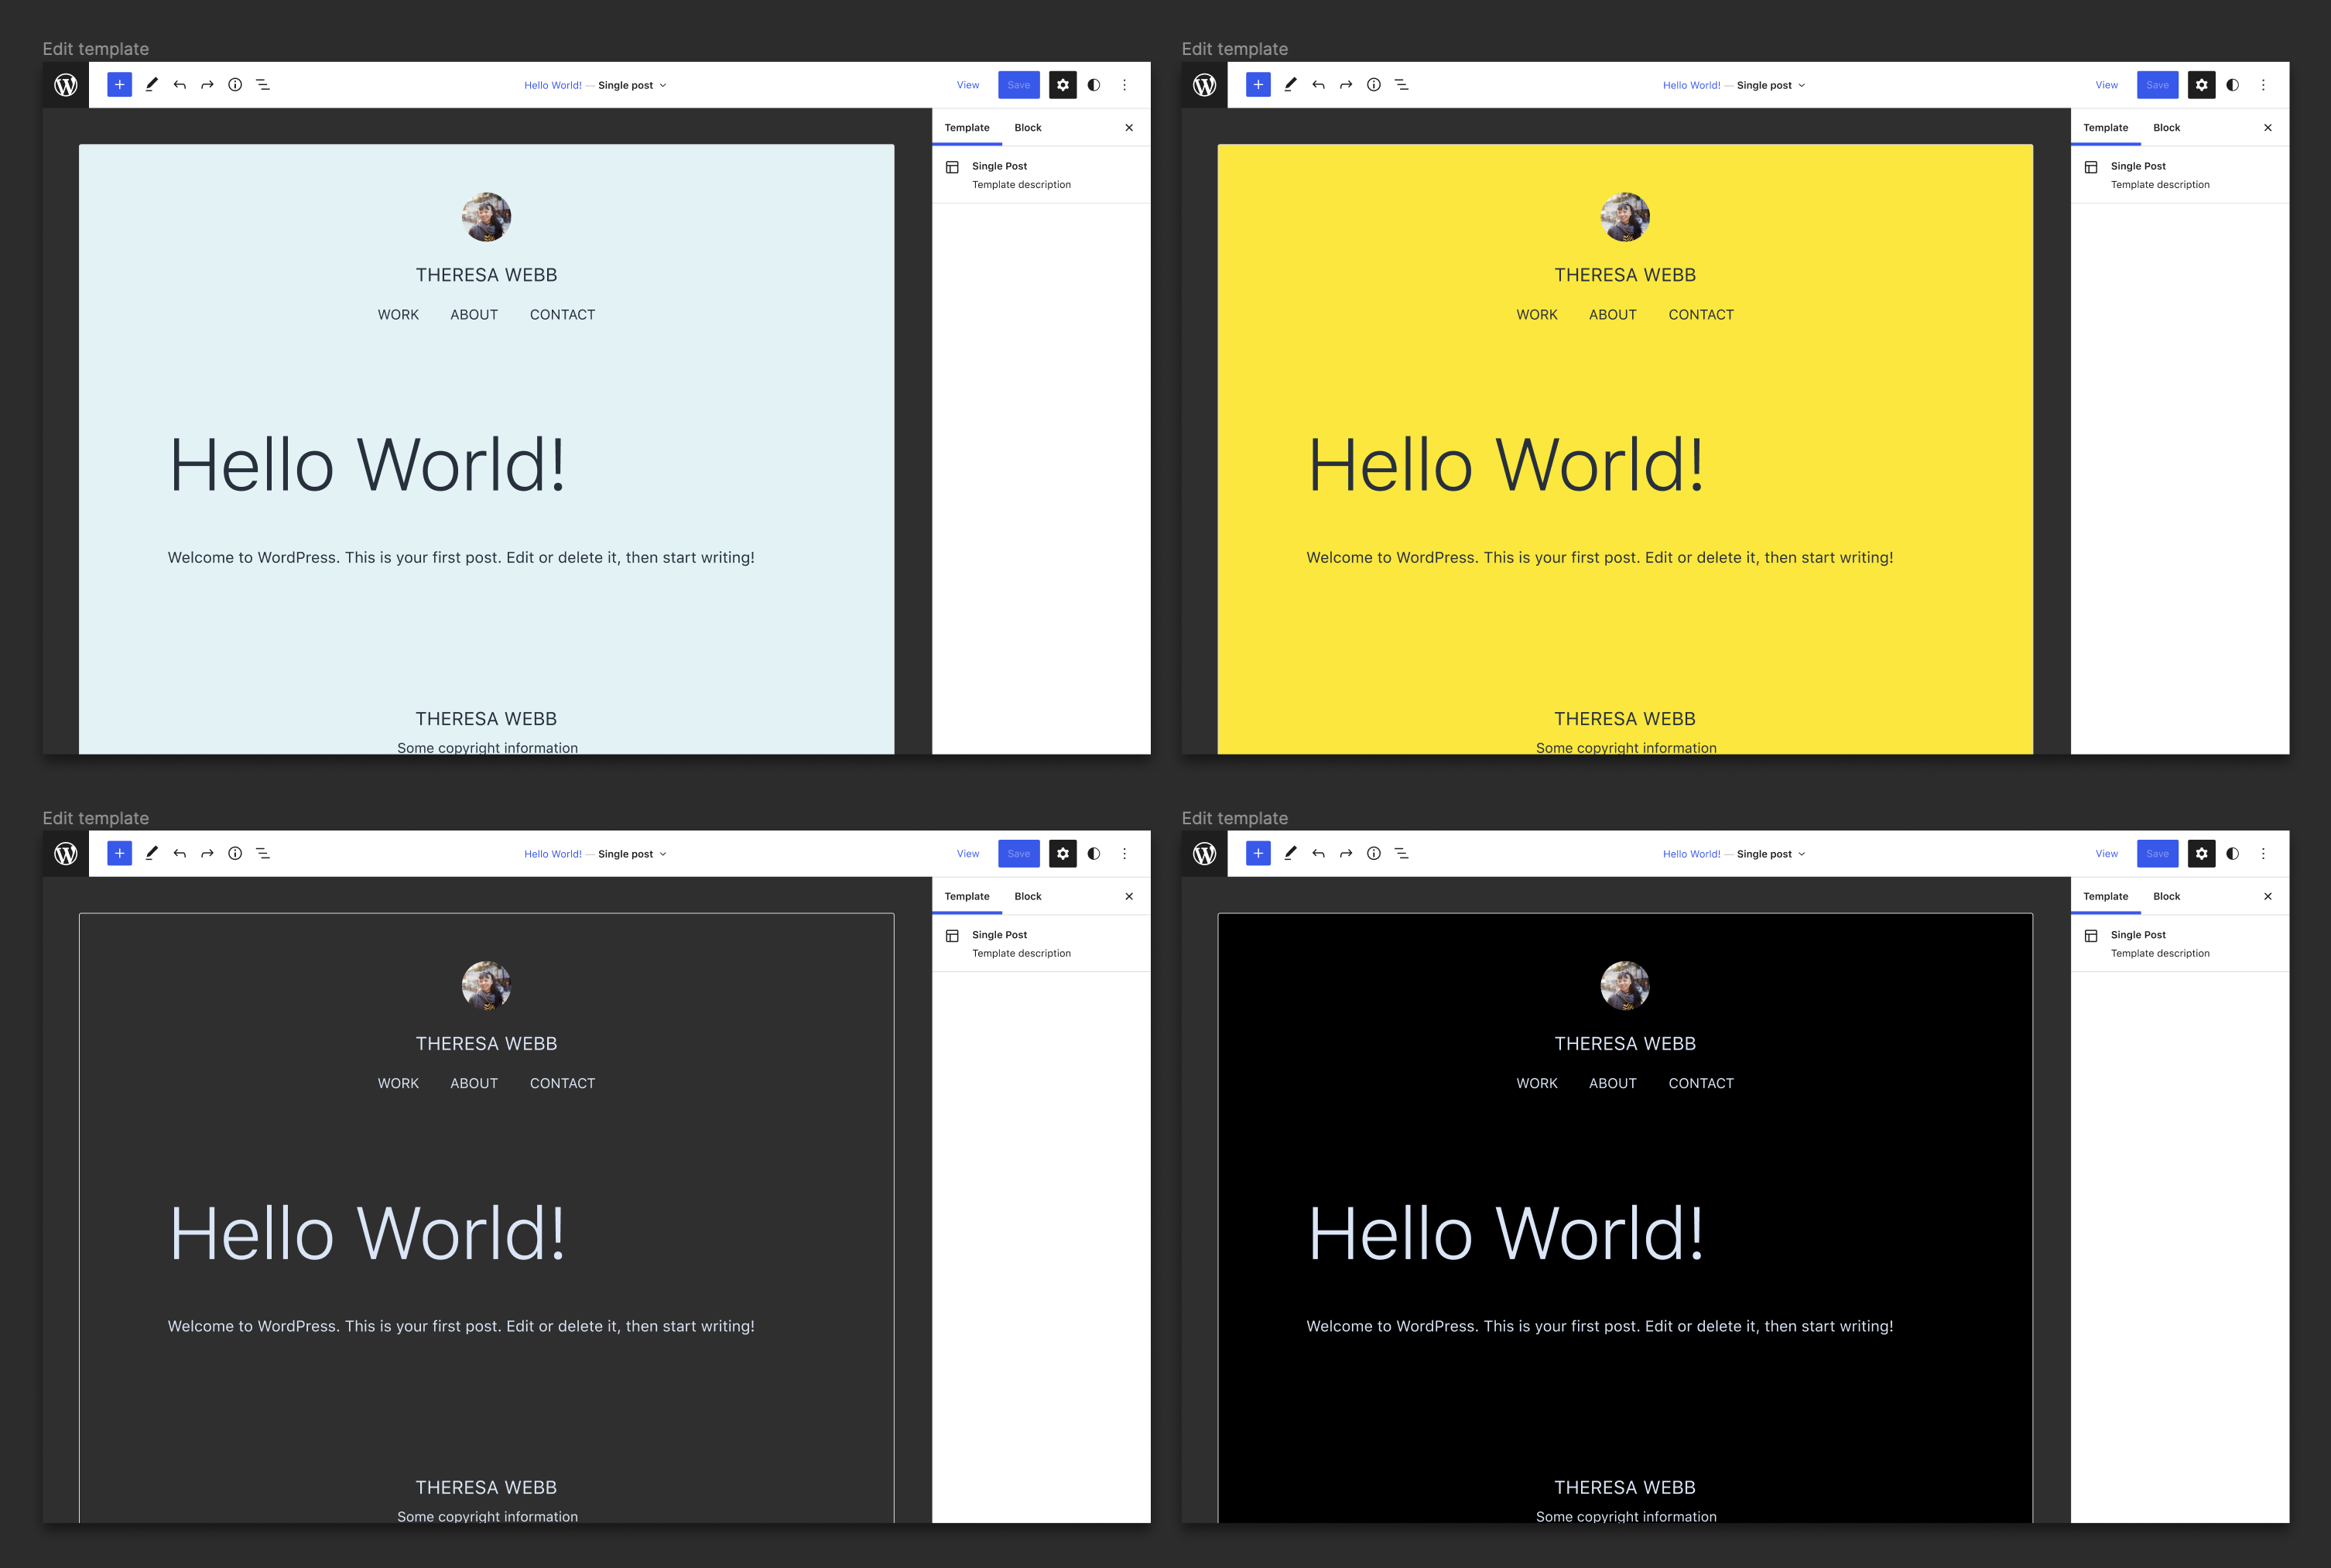Click block inserter plus in light-blue editor

pos(119,85)
